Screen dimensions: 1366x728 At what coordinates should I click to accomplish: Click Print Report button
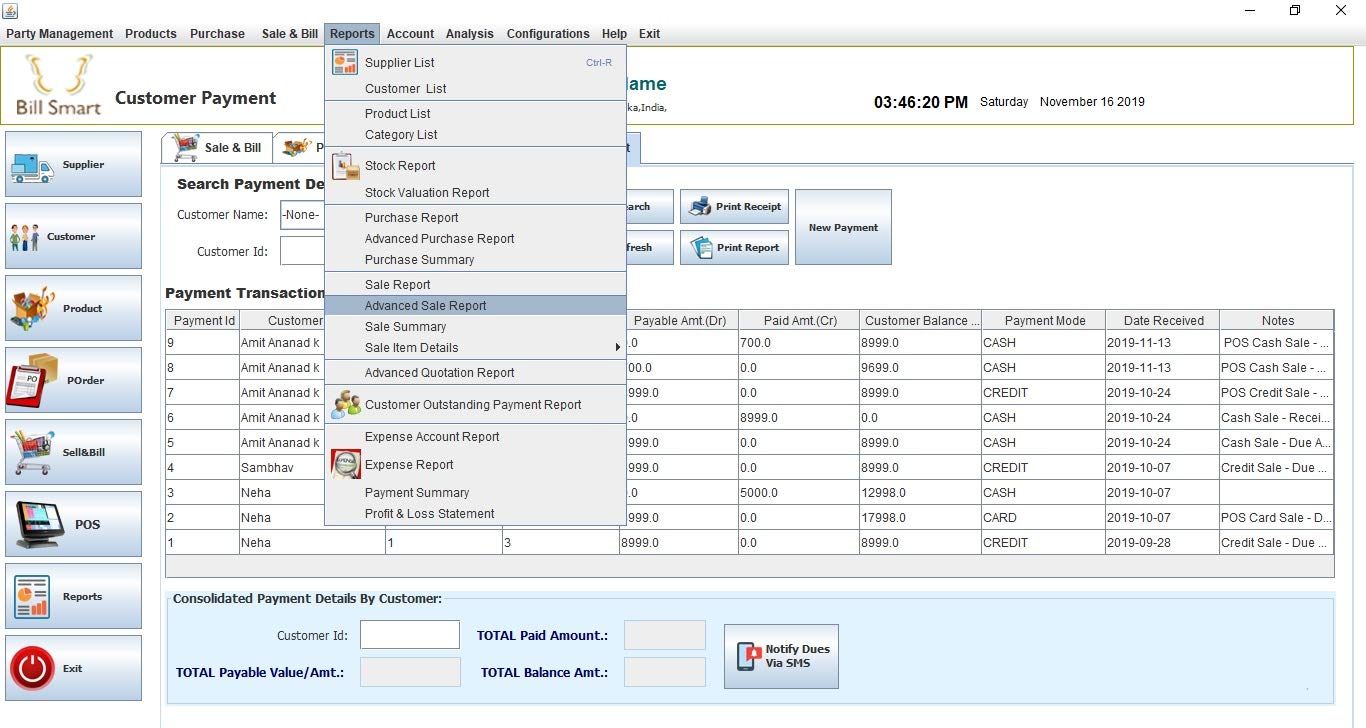735,248
